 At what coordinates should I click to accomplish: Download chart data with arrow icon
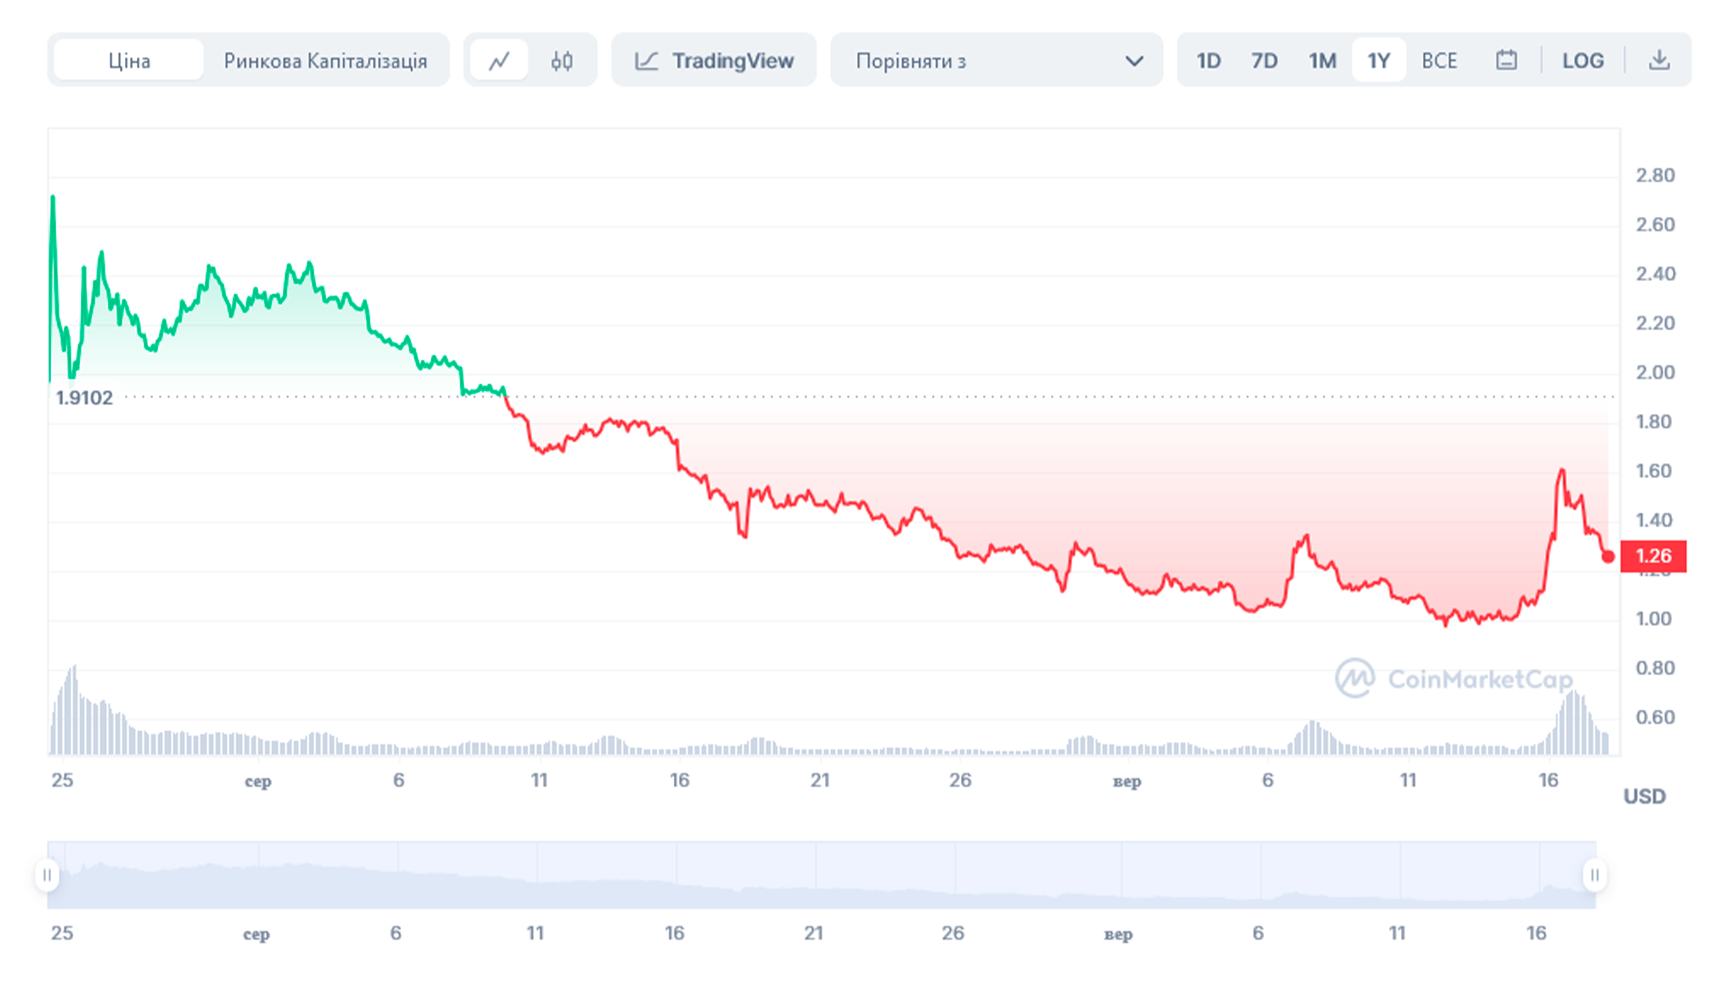pyautogui.click(x=1659, y=60)
